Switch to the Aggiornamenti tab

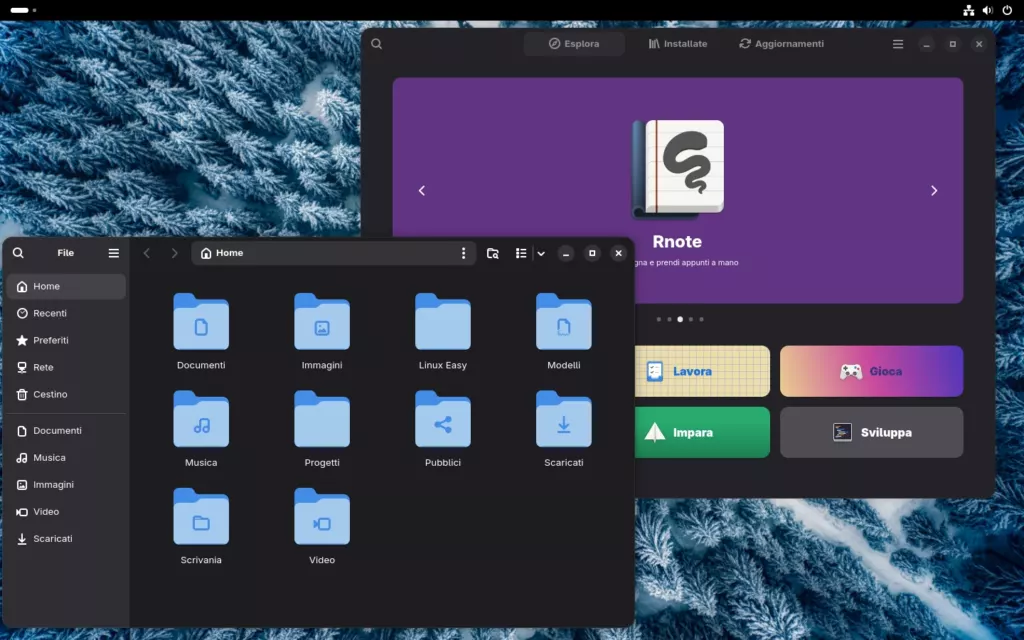pos(782,44)
